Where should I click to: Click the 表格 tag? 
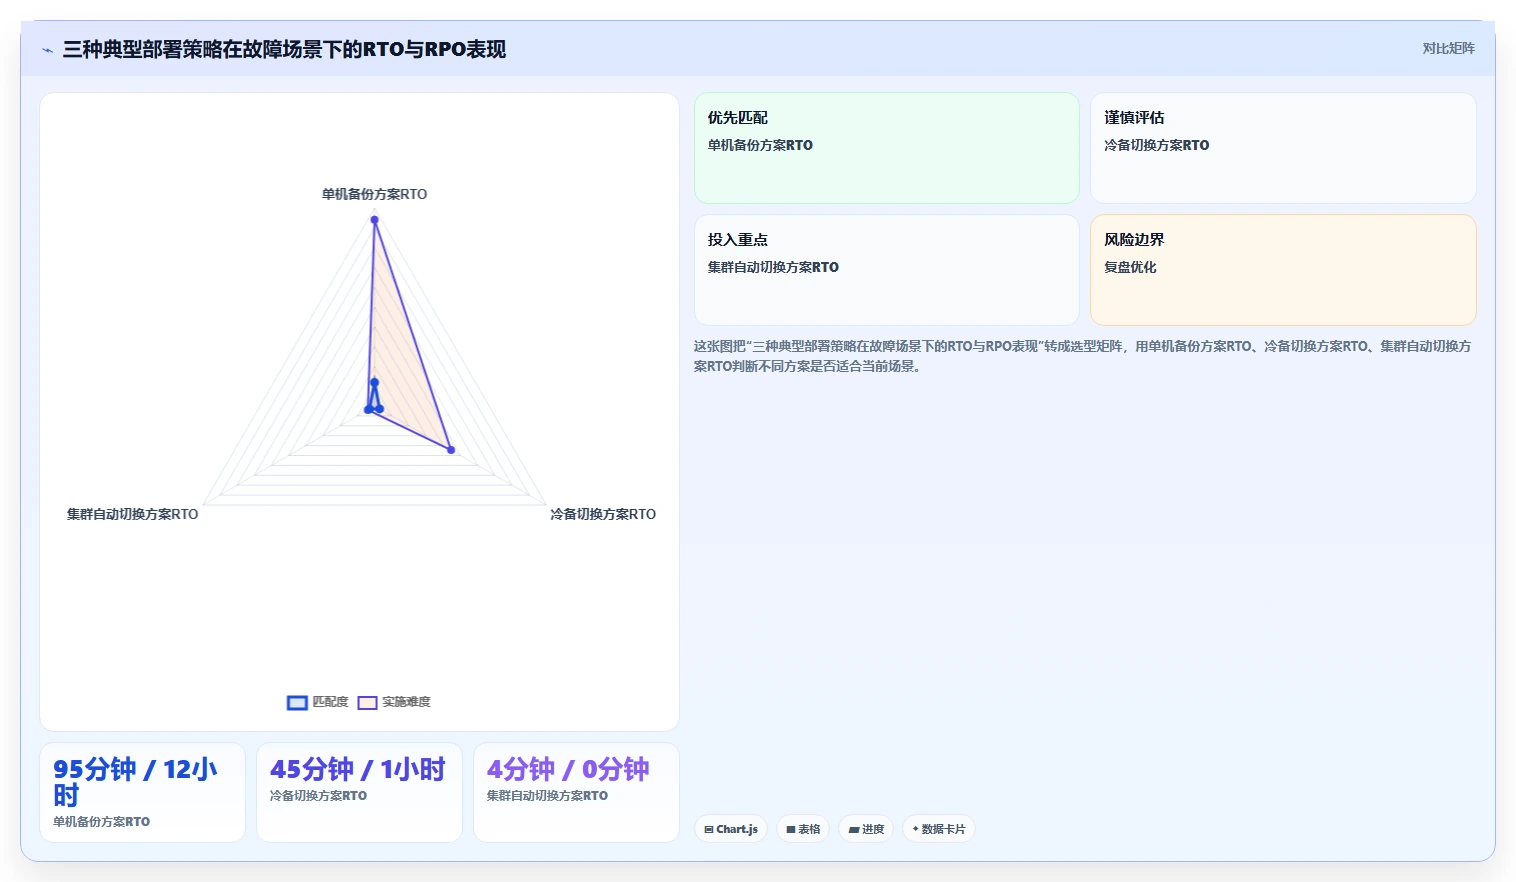coord(803,829)
